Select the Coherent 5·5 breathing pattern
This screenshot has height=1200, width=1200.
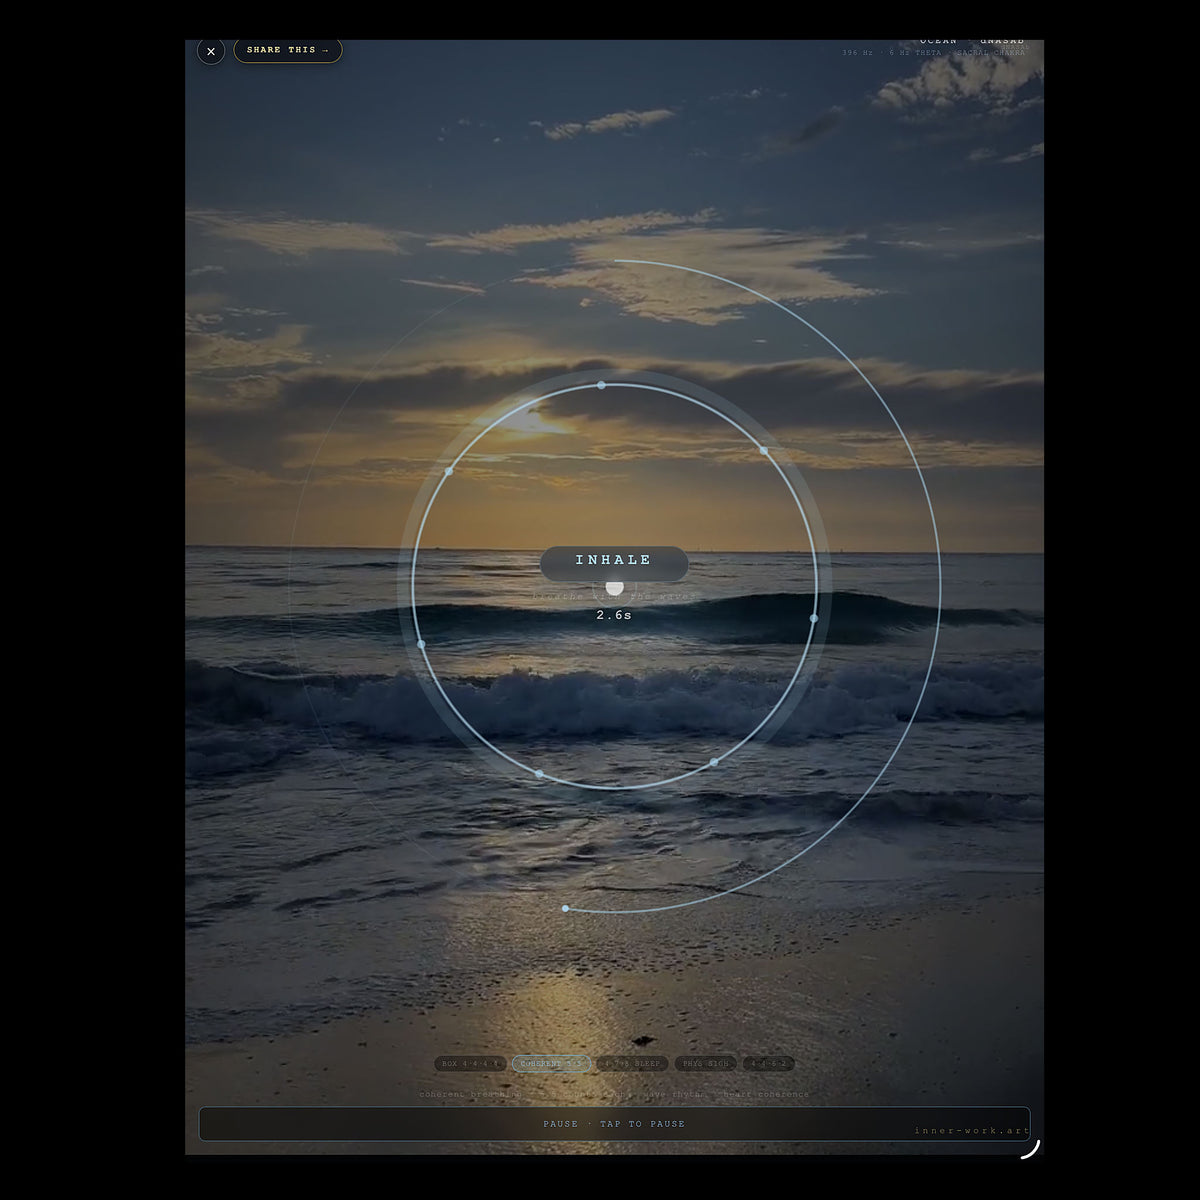click(551, 1064)
